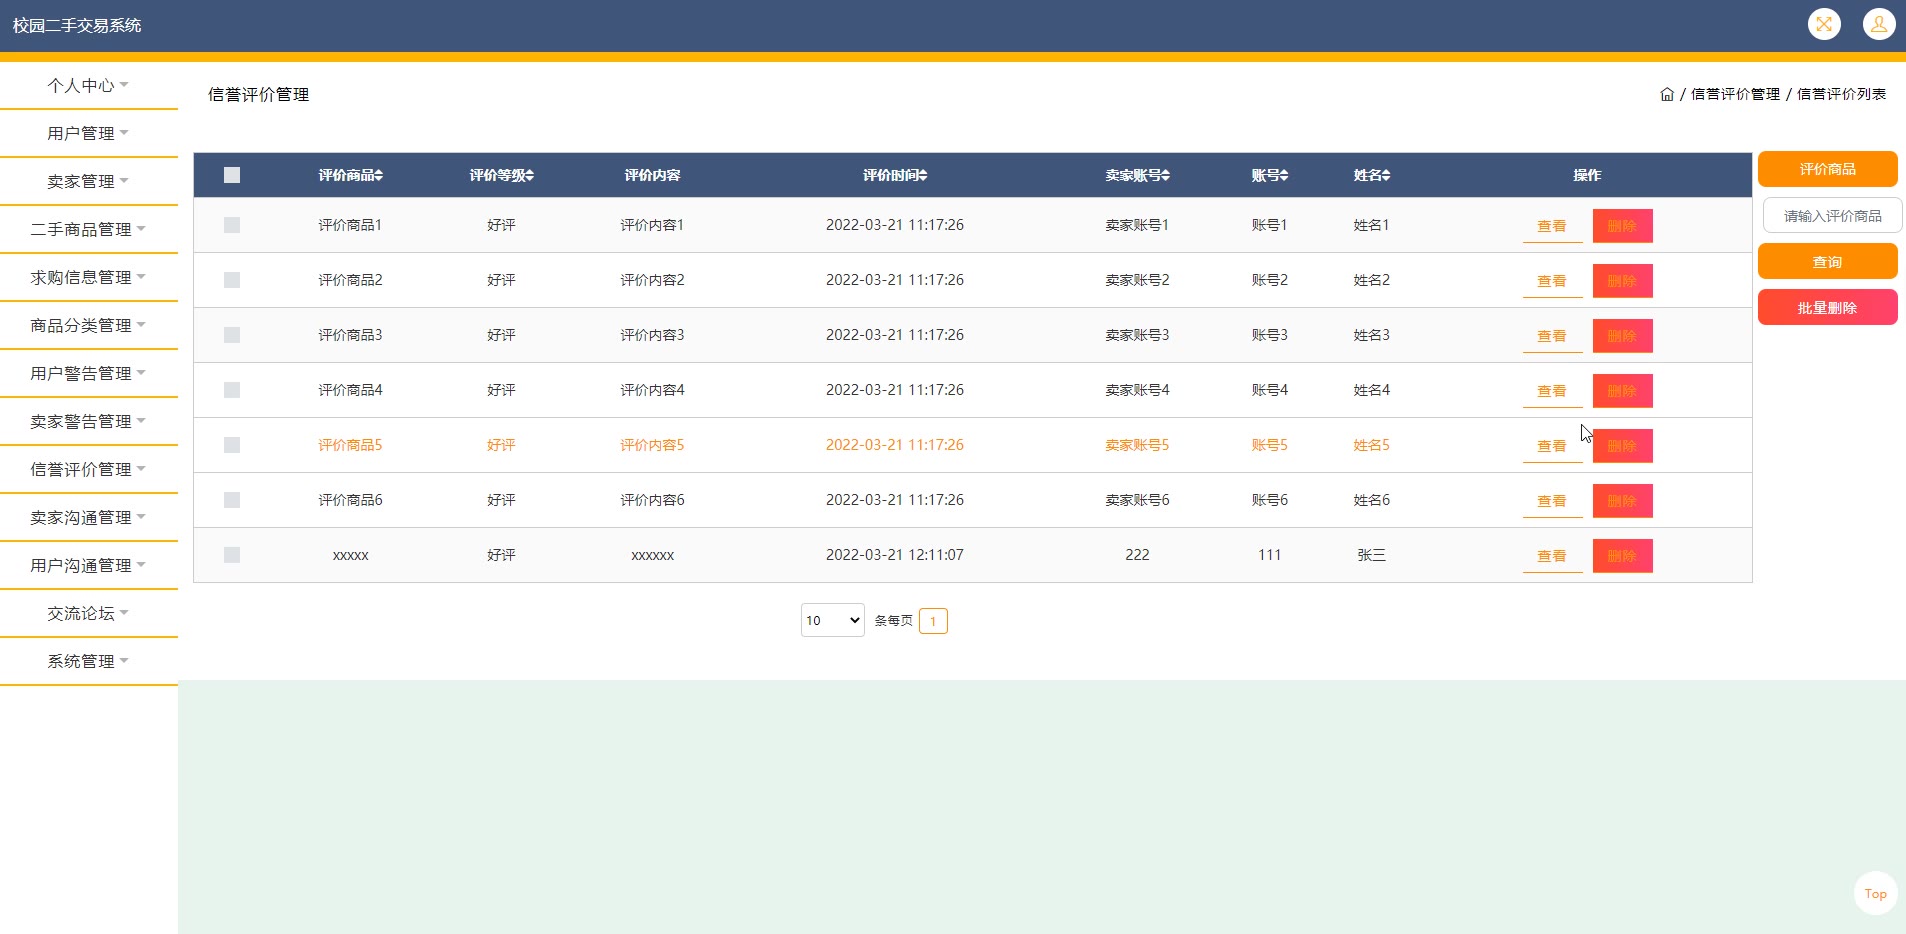Click the fullscreen toggle icon in header
This screenshot has width=1906, height=934.
coord(1824,24)
